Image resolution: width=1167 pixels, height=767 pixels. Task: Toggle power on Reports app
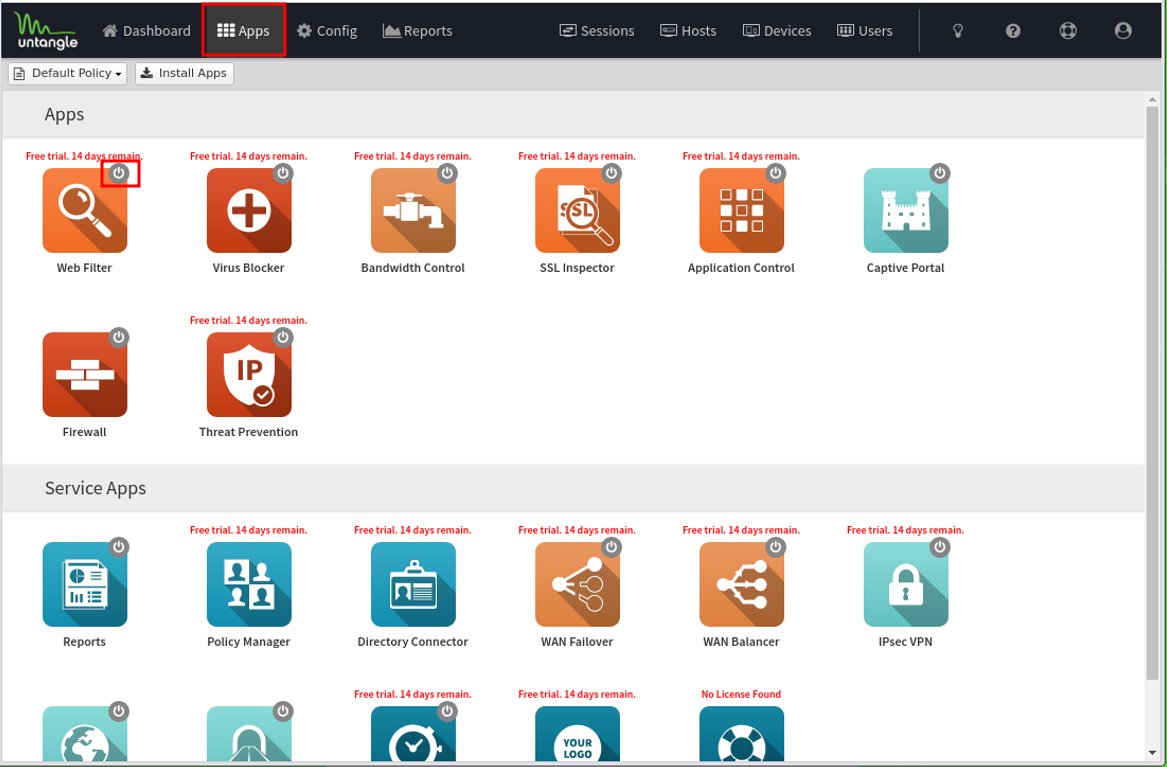tap(118, 548)
